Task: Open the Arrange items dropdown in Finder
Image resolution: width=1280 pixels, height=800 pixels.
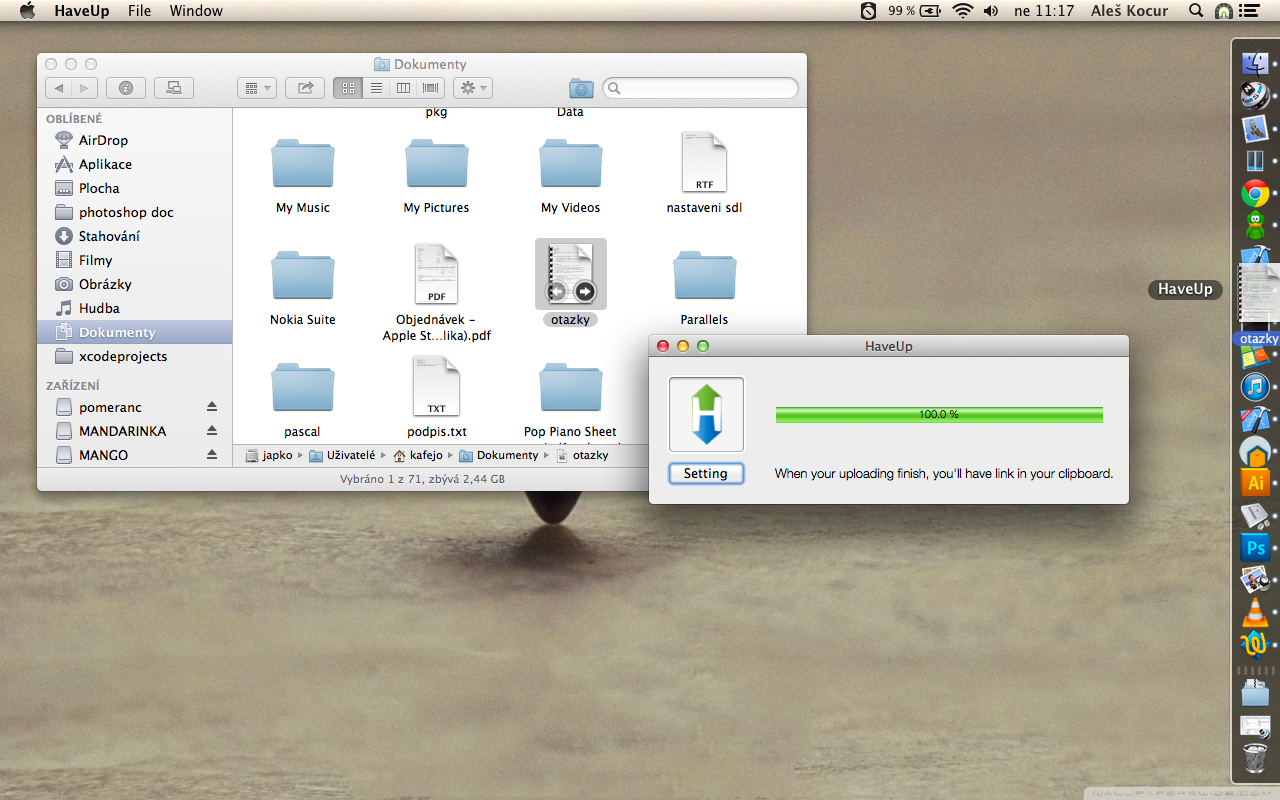Action: [256, 88]
